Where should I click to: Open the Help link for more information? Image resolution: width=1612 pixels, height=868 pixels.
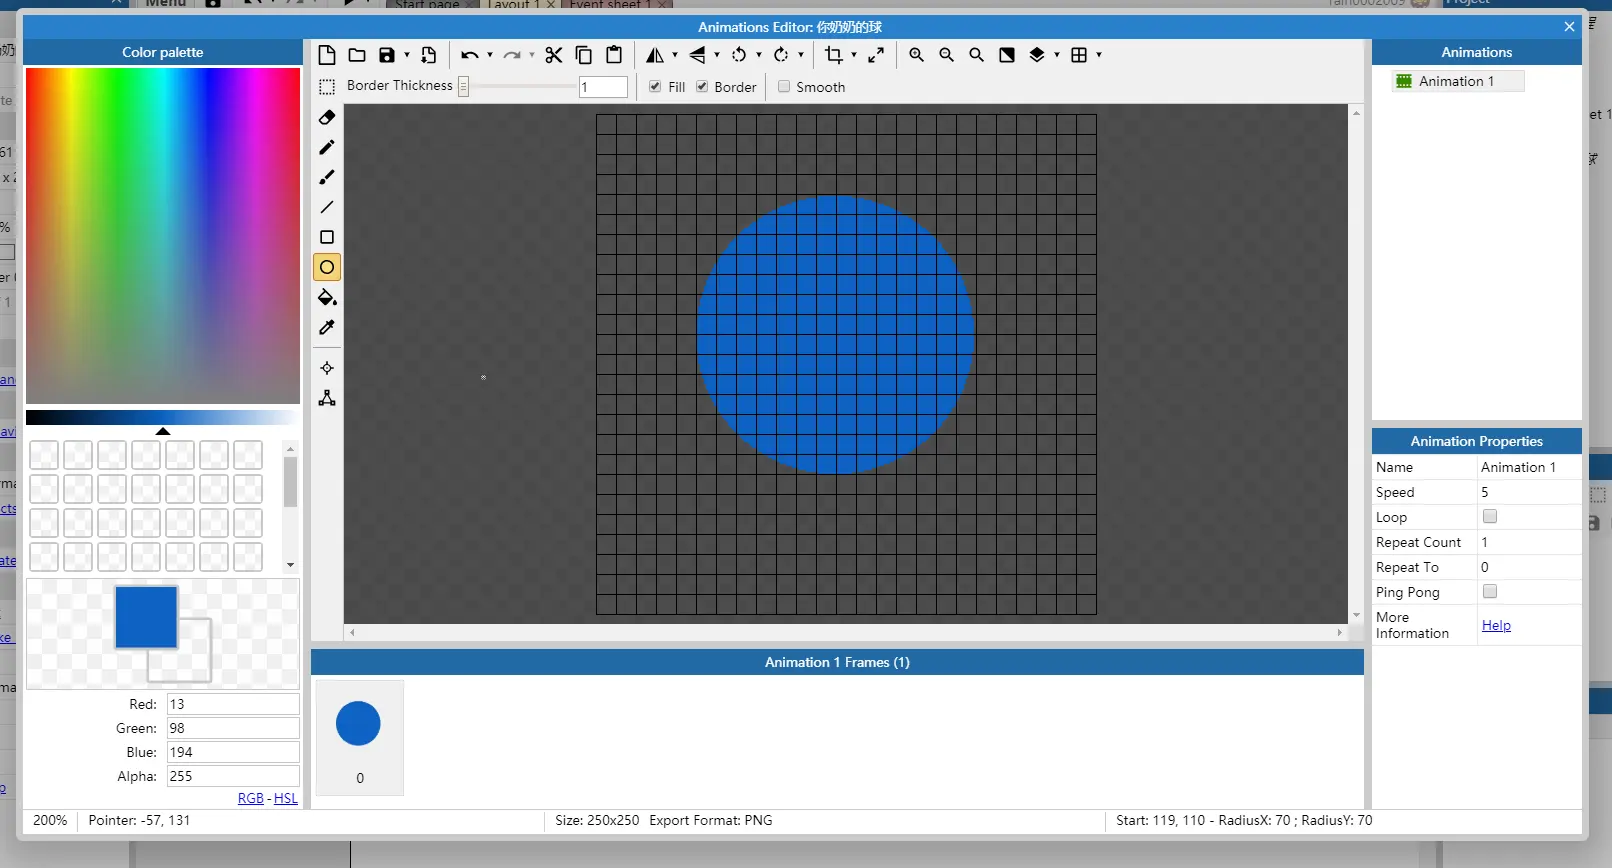1496,625
